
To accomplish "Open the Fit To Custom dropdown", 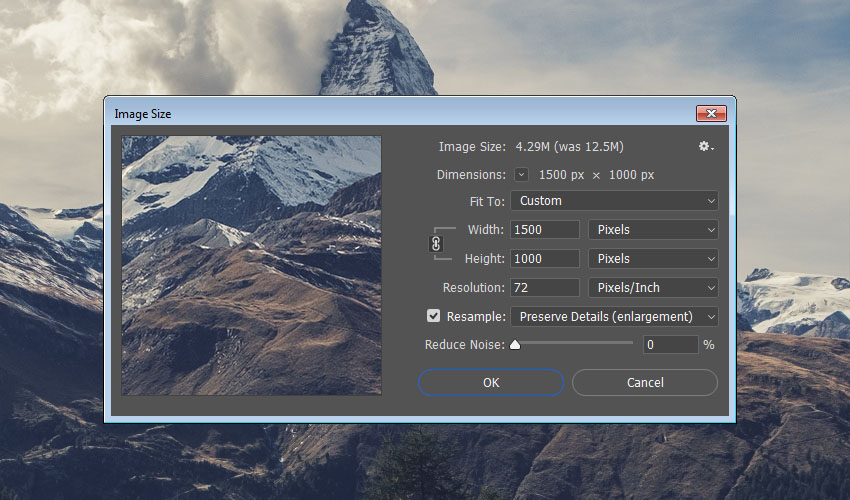I will click(x=614, y=201).
